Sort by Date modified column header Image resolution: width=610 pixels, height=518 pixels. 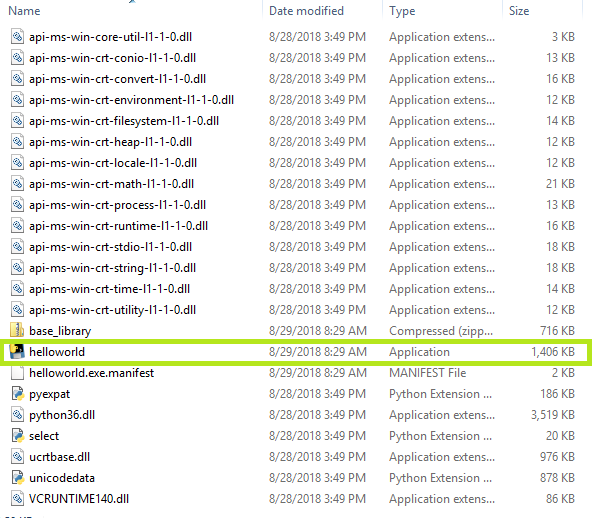[x=306, y=11]
